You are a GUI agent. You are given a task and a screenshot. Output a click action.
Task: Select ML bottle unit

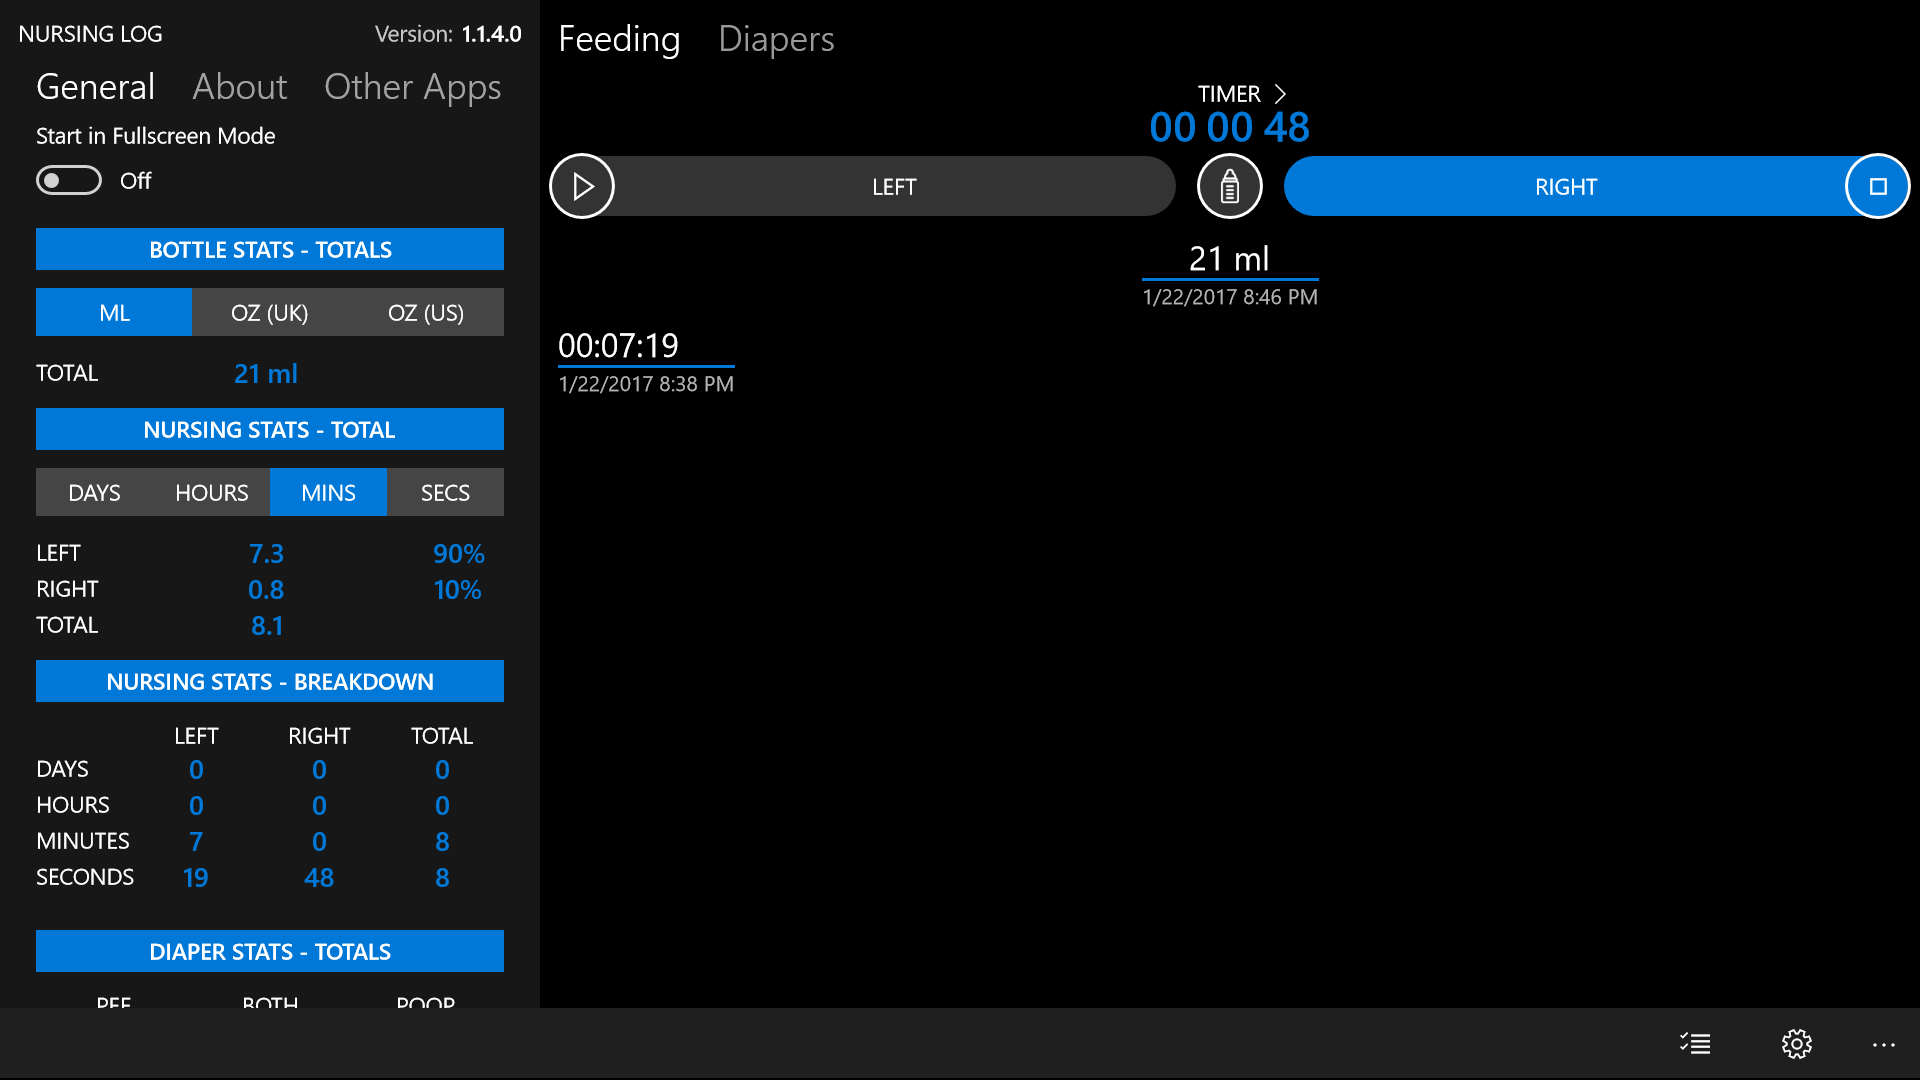point(114,313)
